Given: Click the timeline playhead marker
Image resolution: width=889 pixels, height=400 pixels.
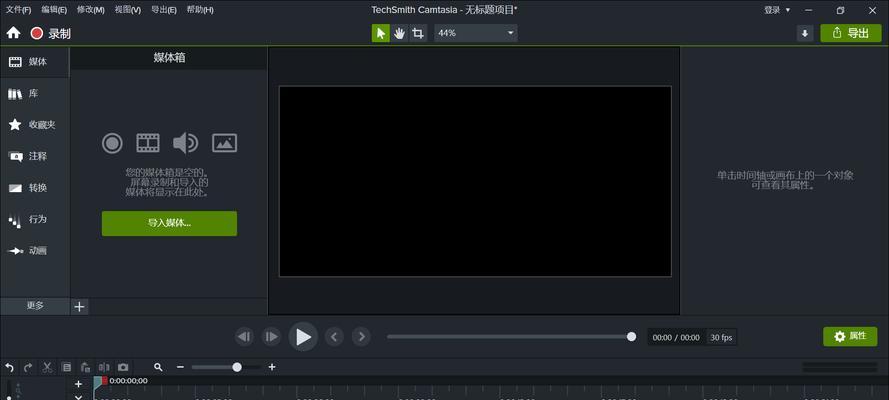Looking at the screenshot, I should [100, 381].
